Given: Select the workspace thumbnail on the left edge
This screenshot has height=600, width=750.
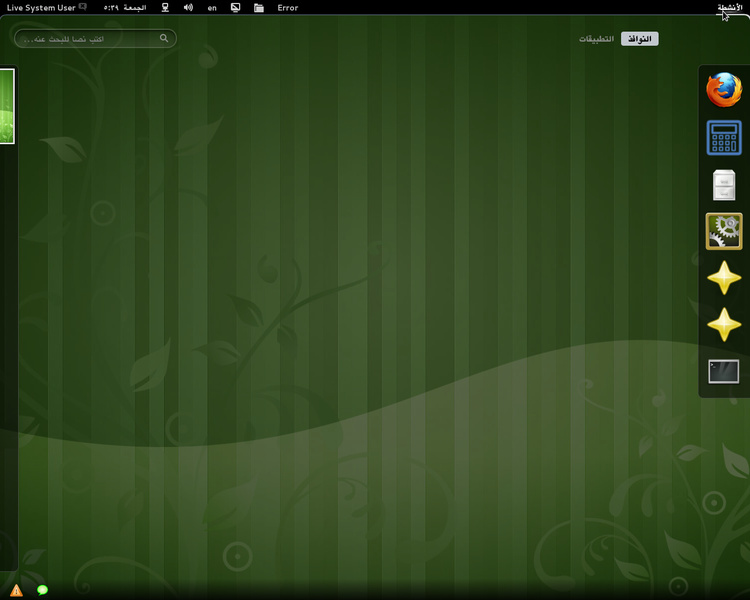Looking at the screenshot, I should tap(7, 106).
